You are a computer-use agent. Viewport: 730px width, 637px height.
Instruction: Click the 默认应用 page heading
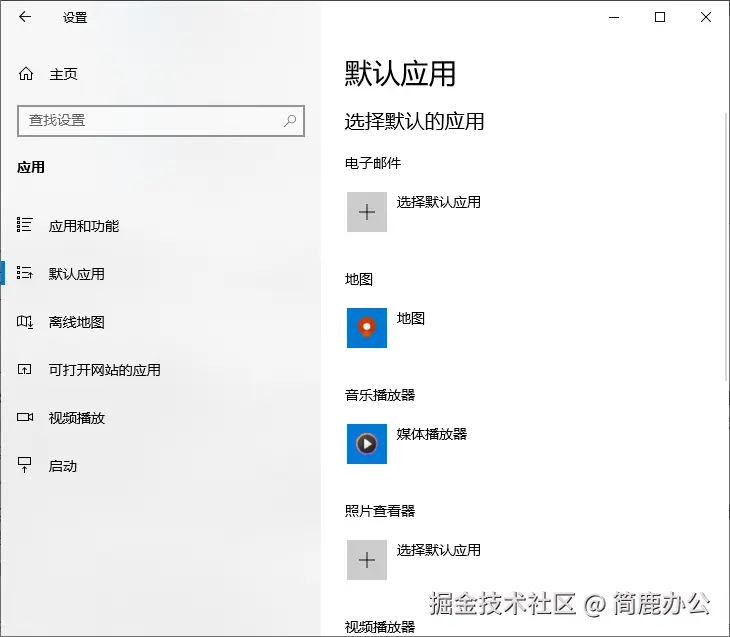(x=400, y=74)
